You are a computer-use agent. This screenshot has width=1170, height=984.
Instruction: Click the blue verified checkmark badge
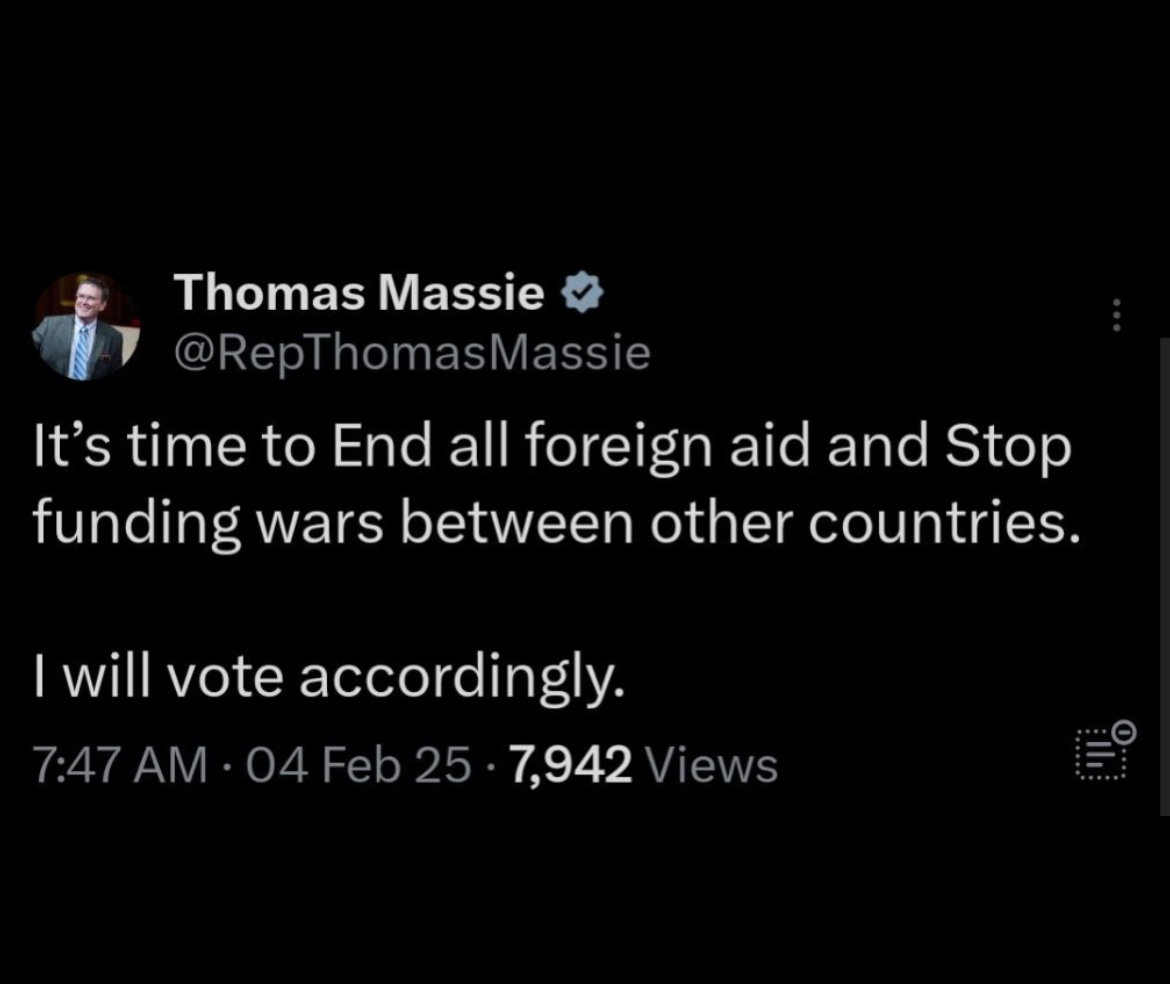tap(581, 292)
